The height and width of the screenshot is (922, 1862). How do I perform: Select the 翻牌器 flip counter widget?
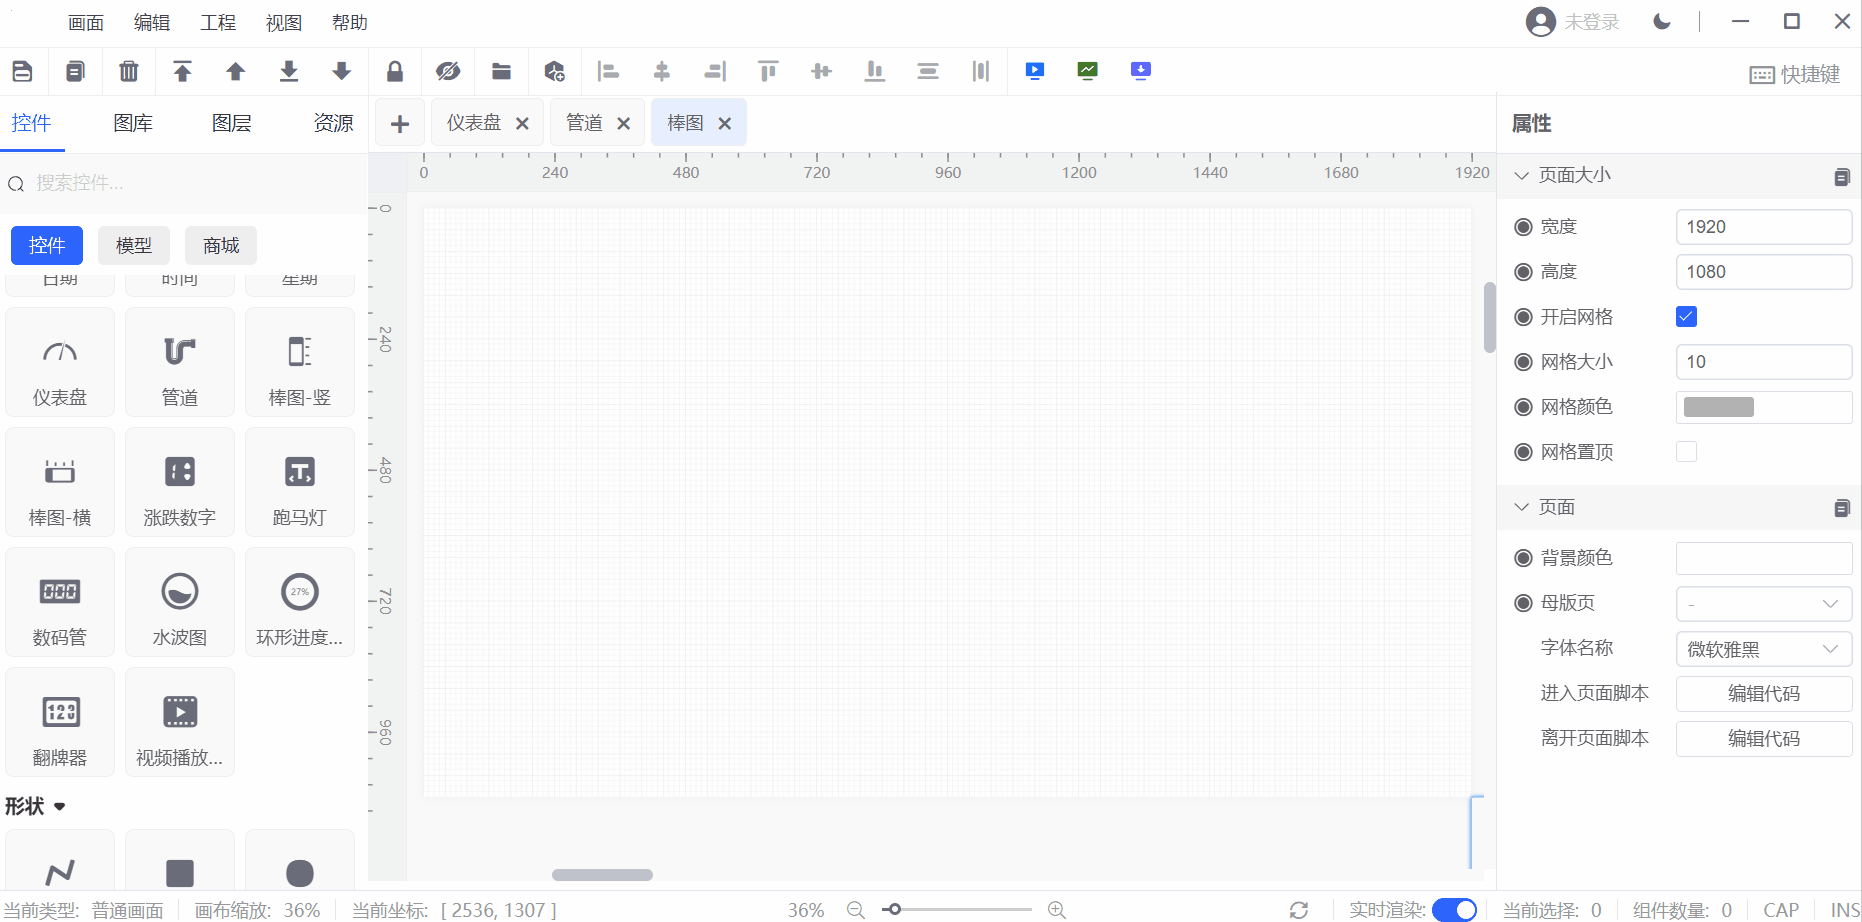pos(60,723)
